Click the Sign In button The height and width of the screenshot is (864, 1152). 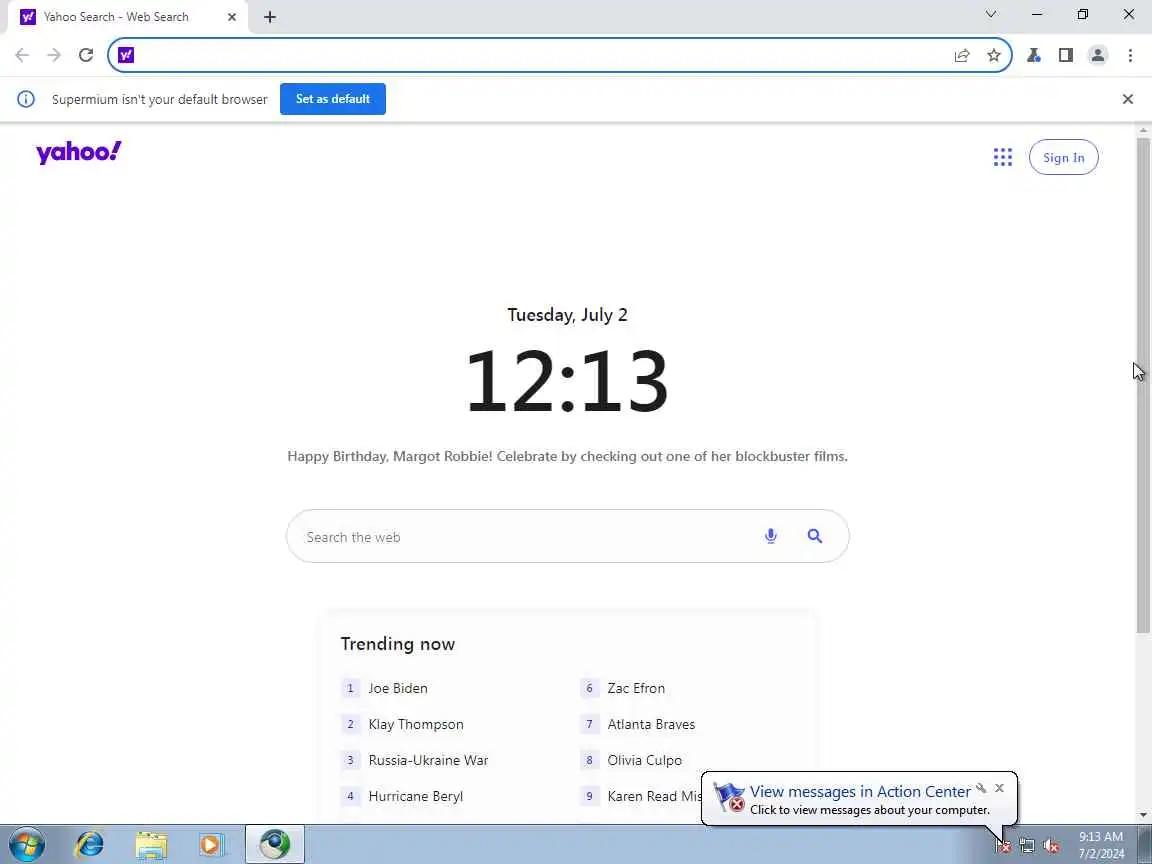(1063, 157)
